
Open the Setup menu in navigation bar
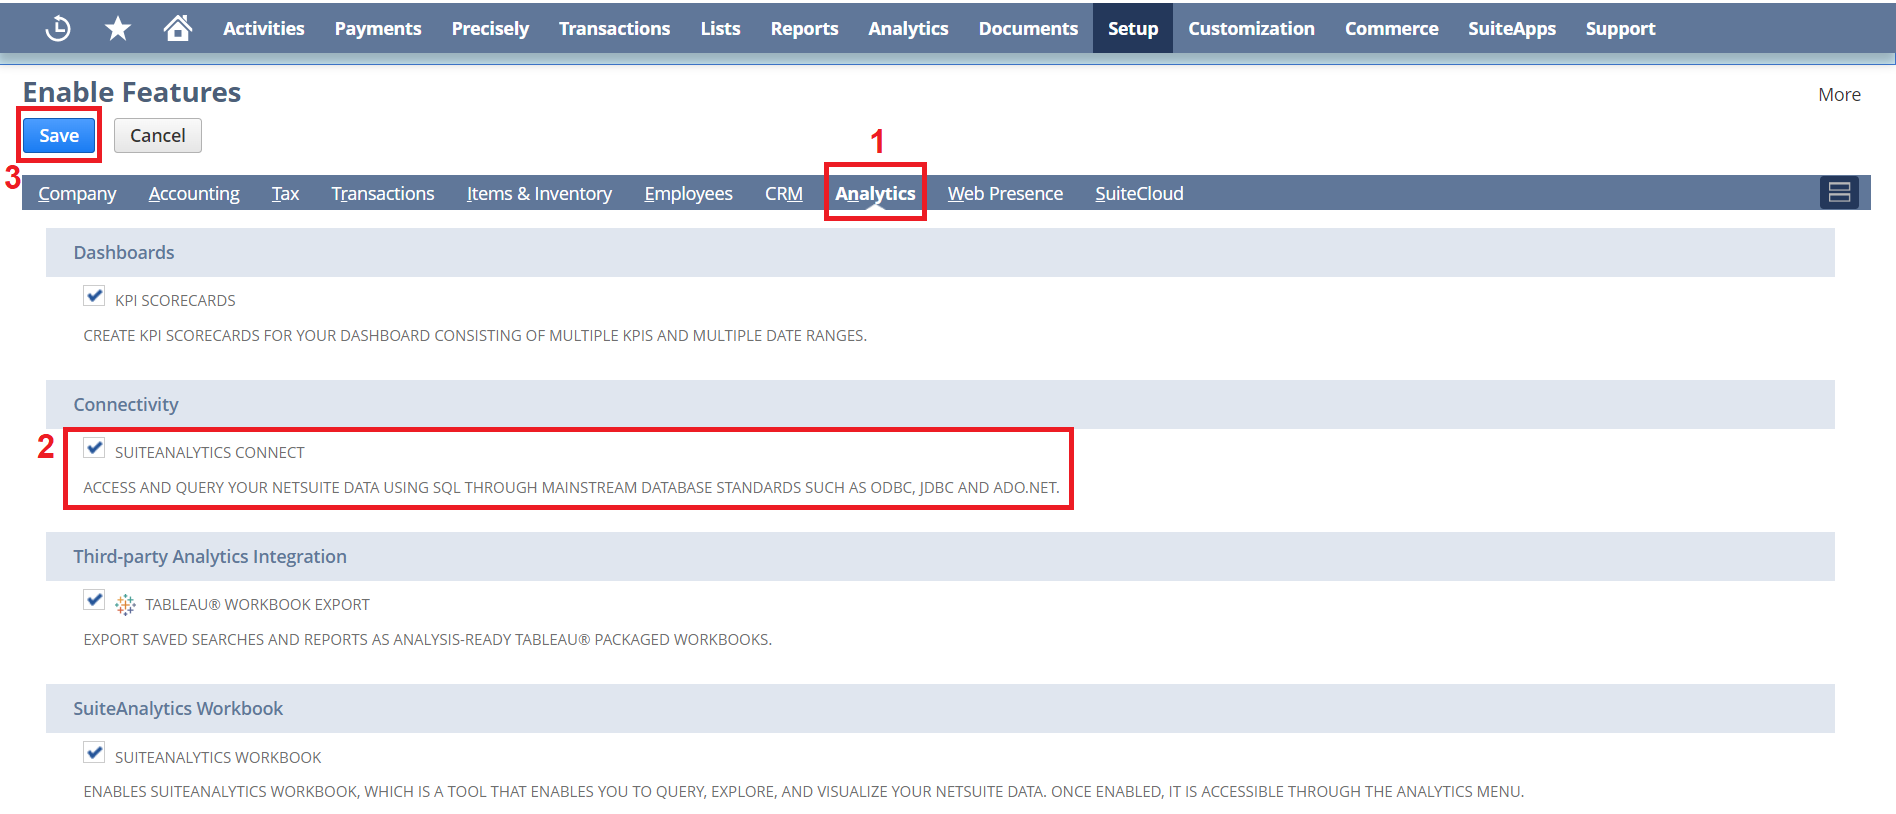tap(1132, 29)
